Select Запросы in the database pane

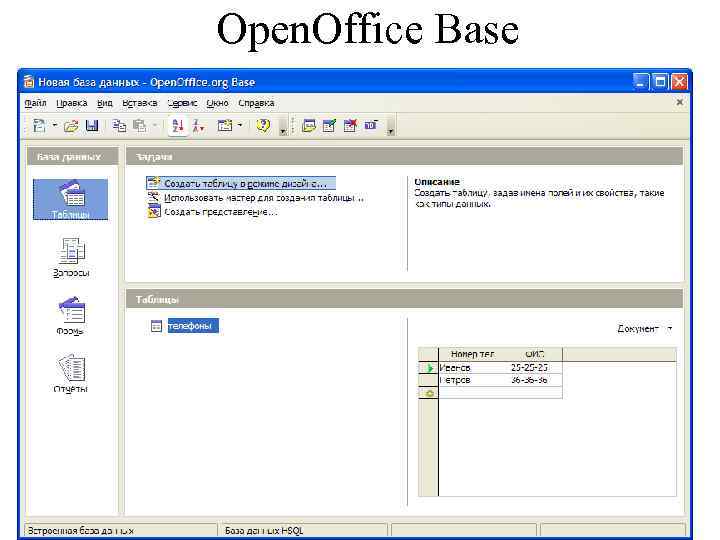(71, 258)
